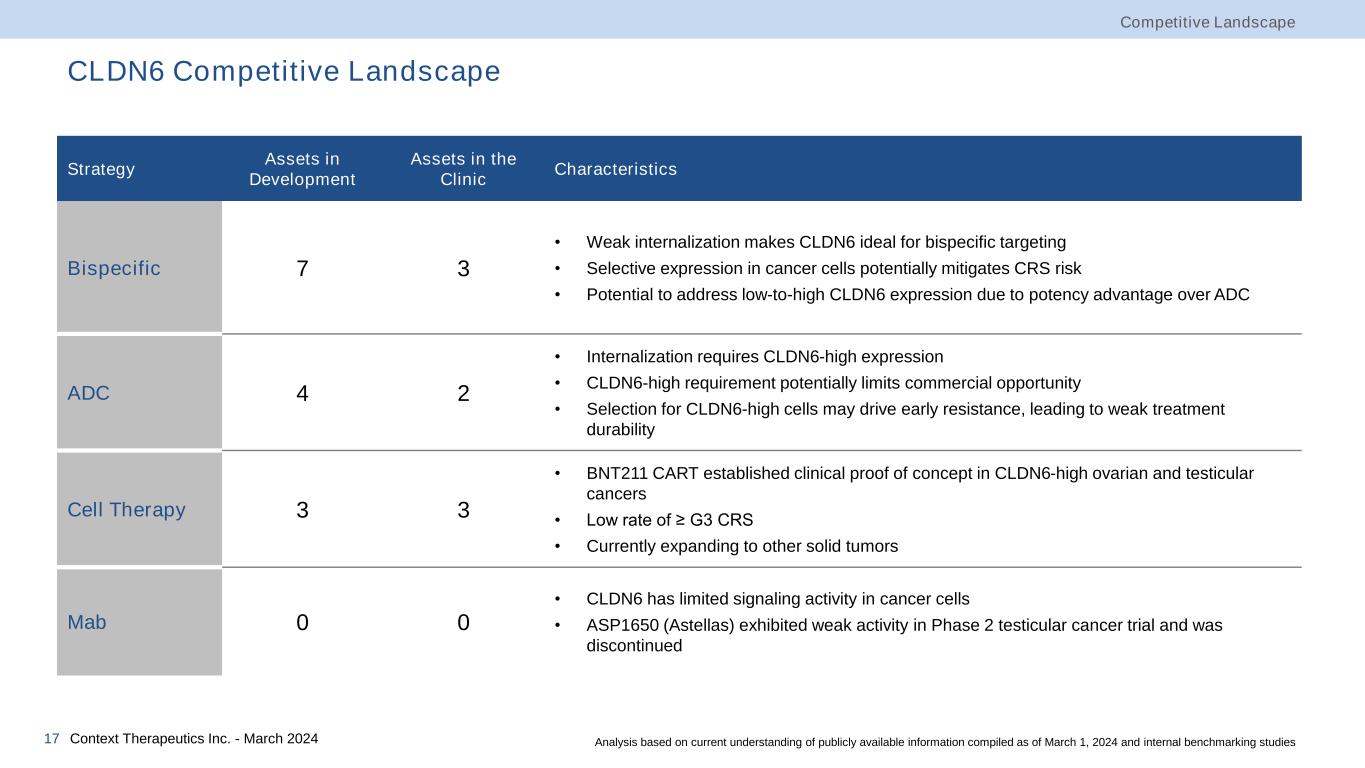Image resolution: width=1365 pixels, height=768 pixels.
Task: Select the number 2 for ADC clinic assets
Action: [463, 394]
